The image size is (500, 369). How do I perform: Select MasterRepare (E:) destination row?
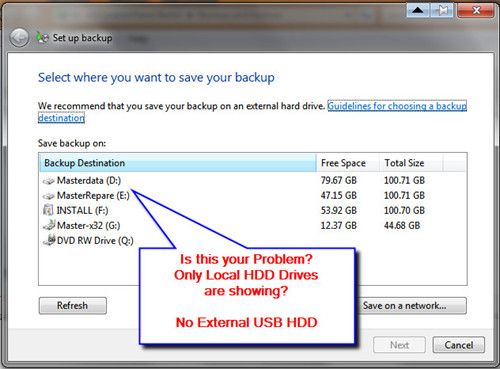click(x=253, y=196)
